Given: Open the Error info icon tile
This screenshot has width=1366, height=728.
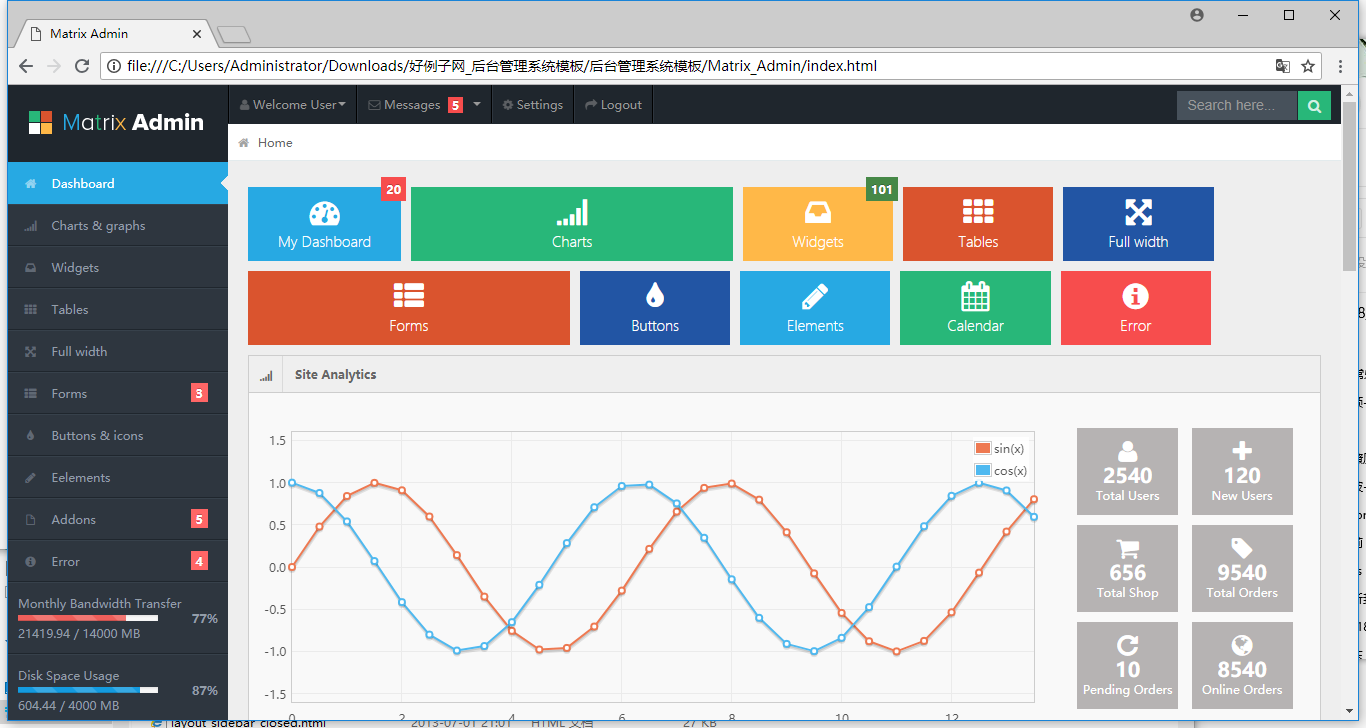Looking at the screenshot, I should click(x=1136, y=308).
